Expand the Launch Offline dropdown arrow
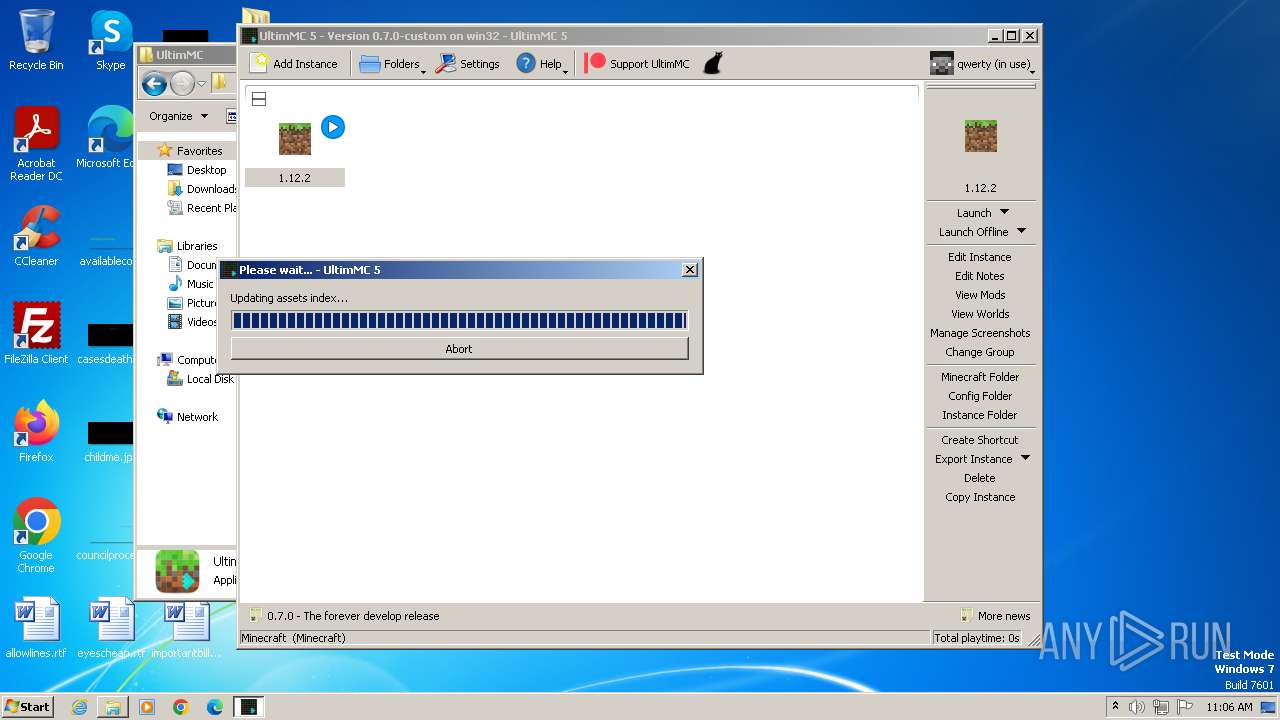Image resolution: width=1280 pixels, height=720 pixels. (1021, 231)
